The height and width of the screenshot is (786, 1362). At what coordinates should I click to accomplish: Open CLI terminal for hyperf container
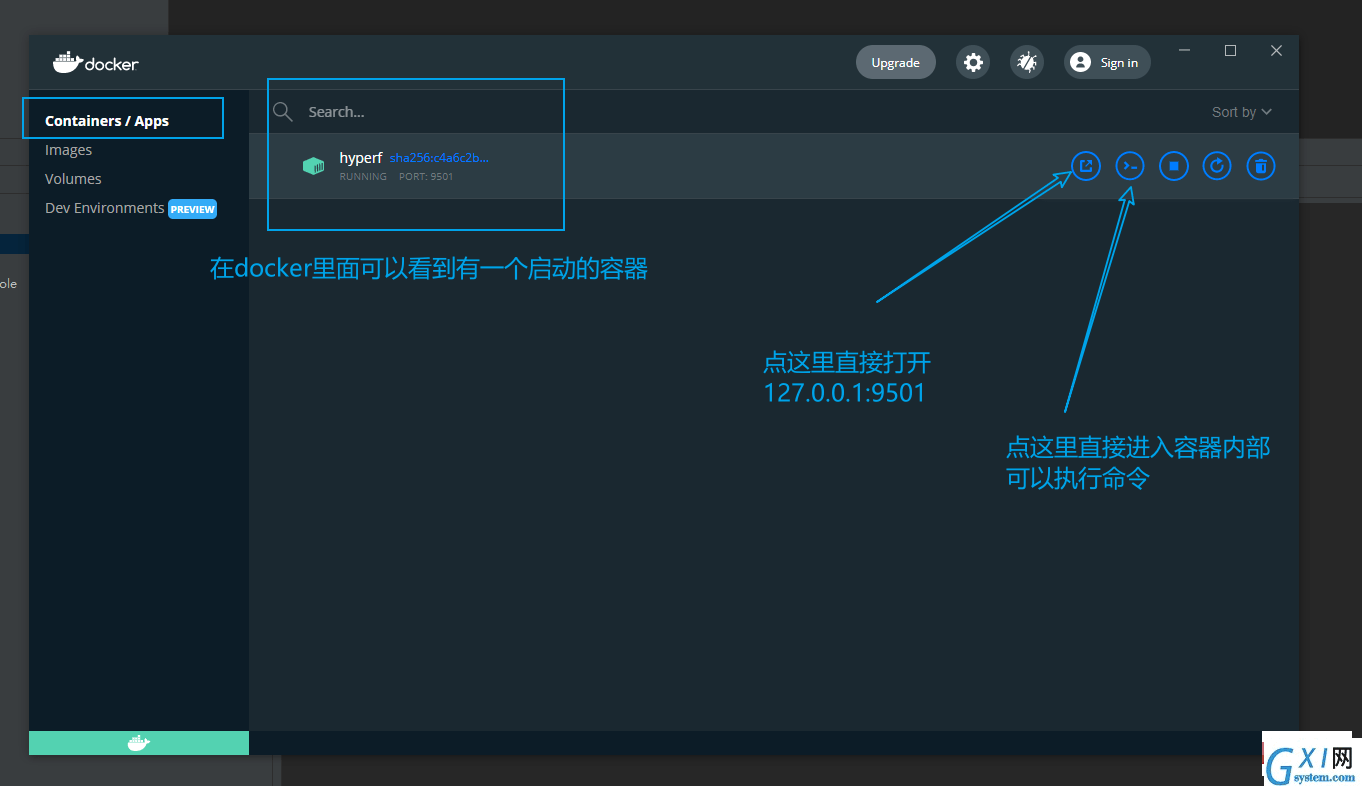point(1130,166)
